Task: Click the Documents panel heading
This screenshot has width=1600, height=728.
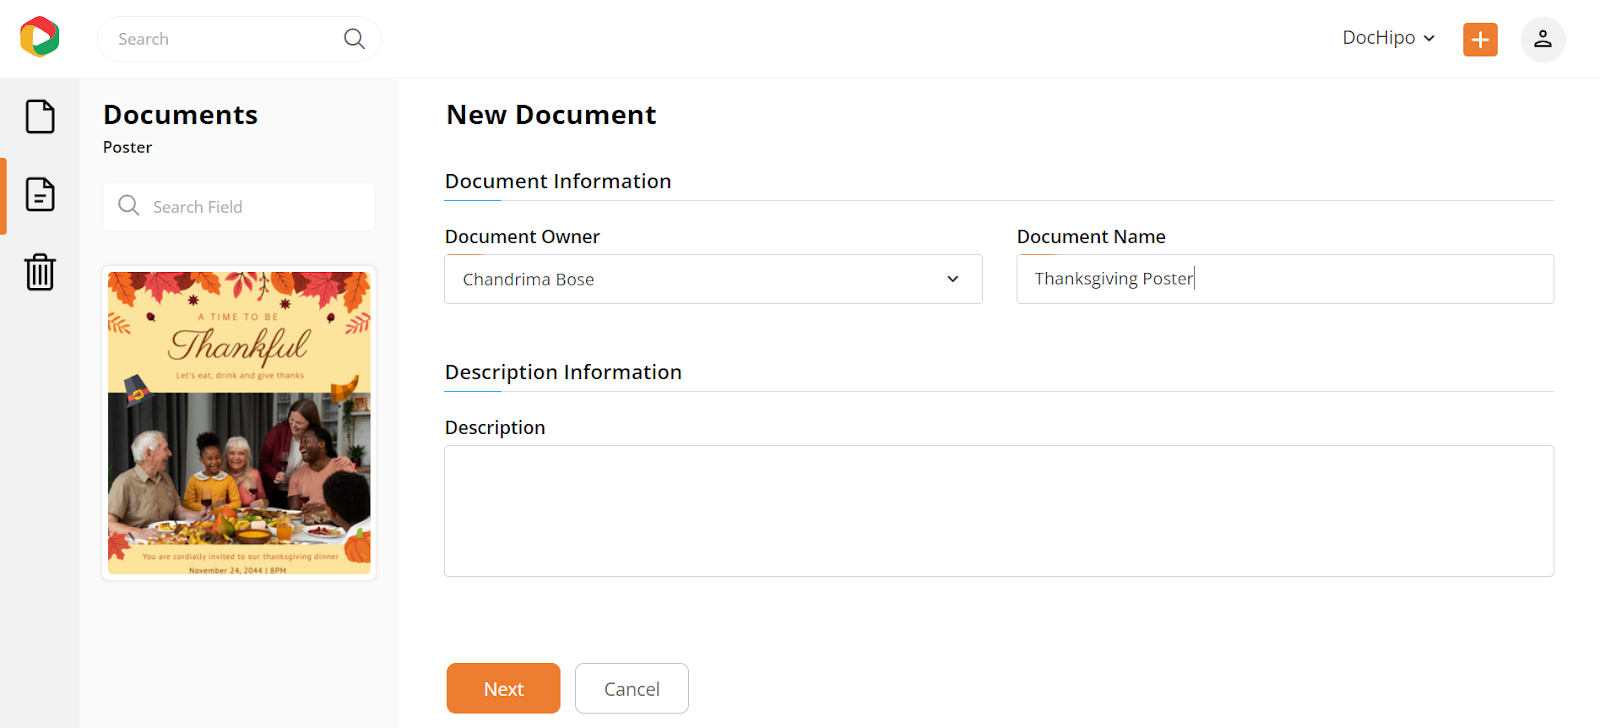Action: [180, 115]
